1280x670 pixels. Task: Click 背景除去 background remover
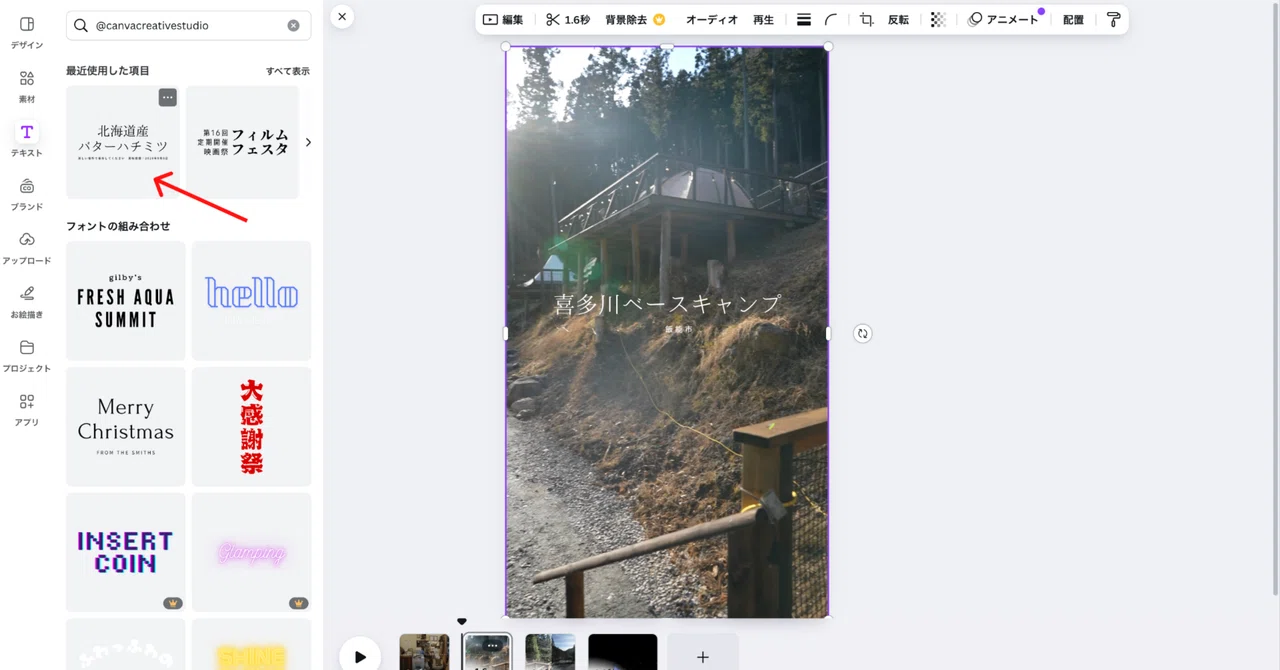(x=635, y=19)
